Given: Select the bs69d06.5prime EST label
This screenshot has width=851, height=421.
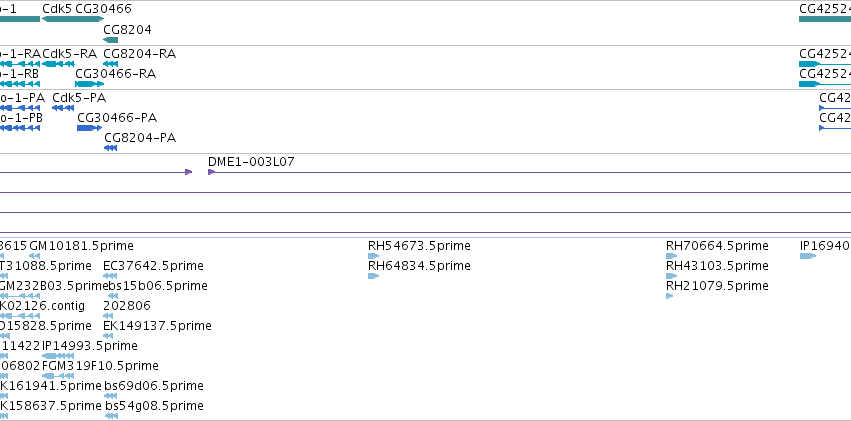Looking at the screenshot, I should [153, 386].
